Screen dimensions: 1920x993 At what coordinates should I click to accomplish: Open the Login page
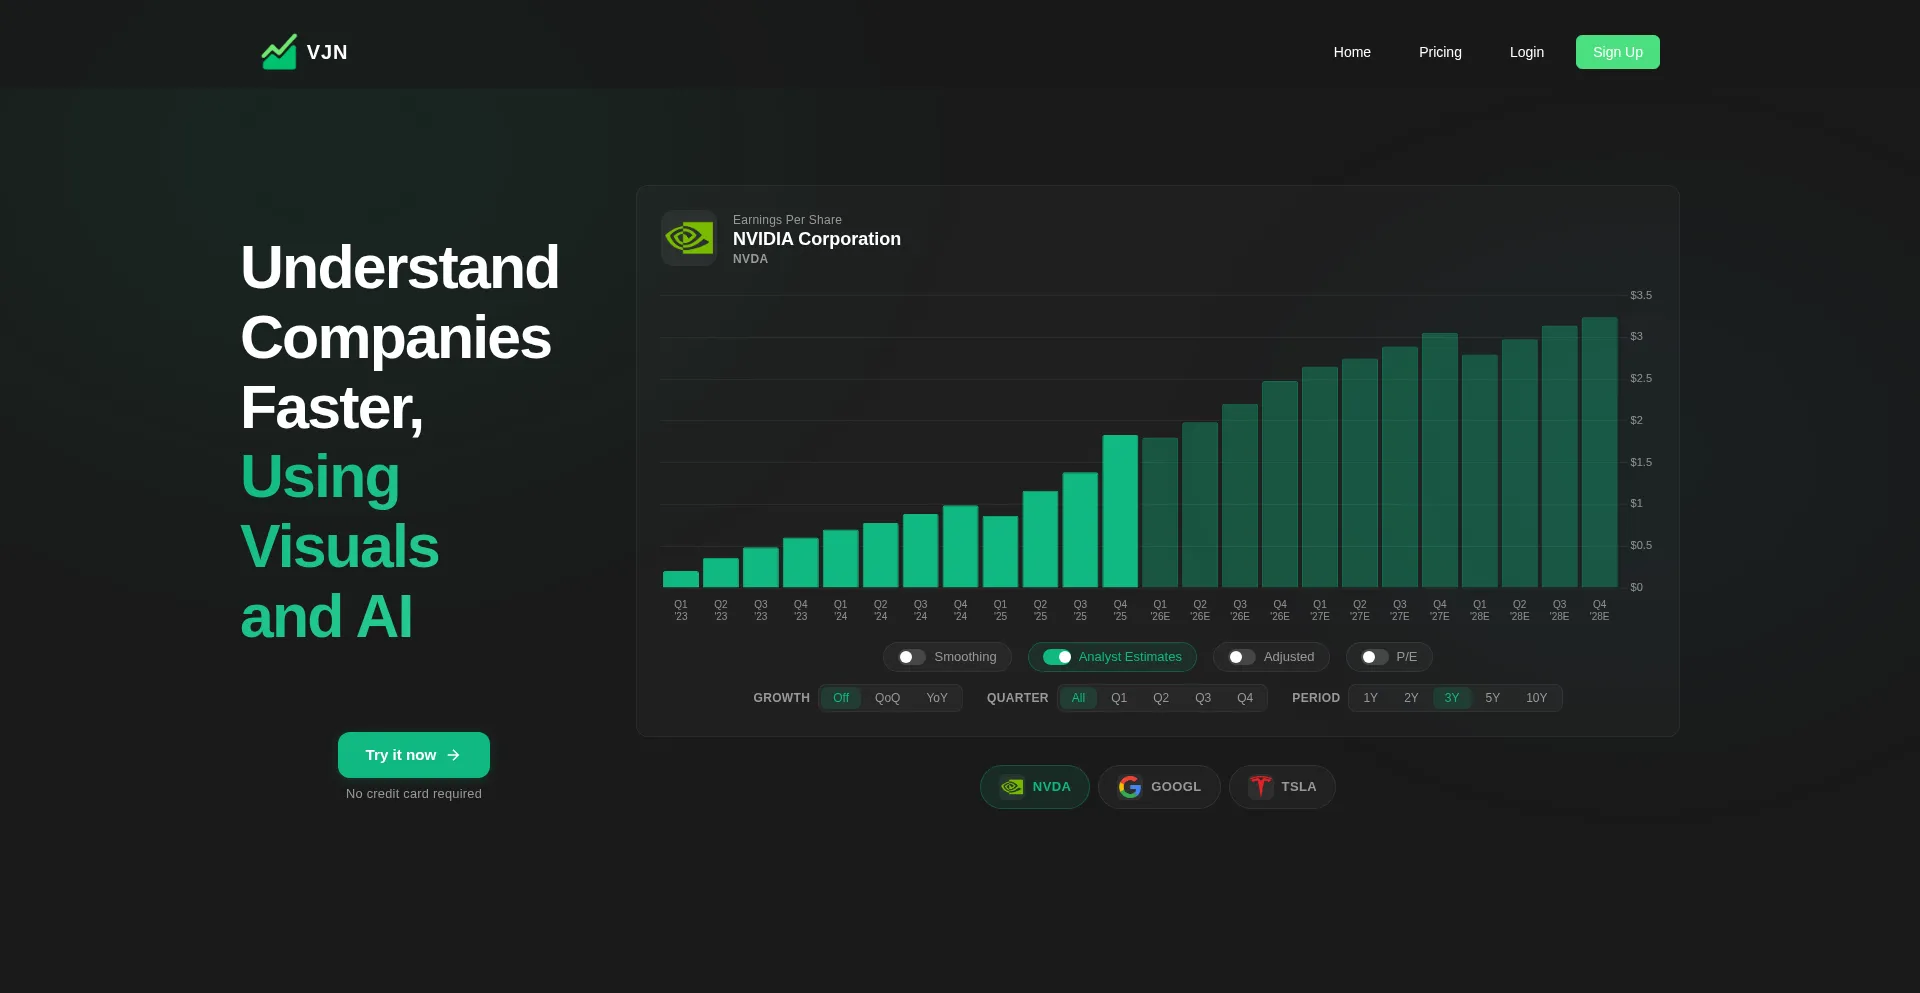pyautogui.click(x=1527, y=52)
